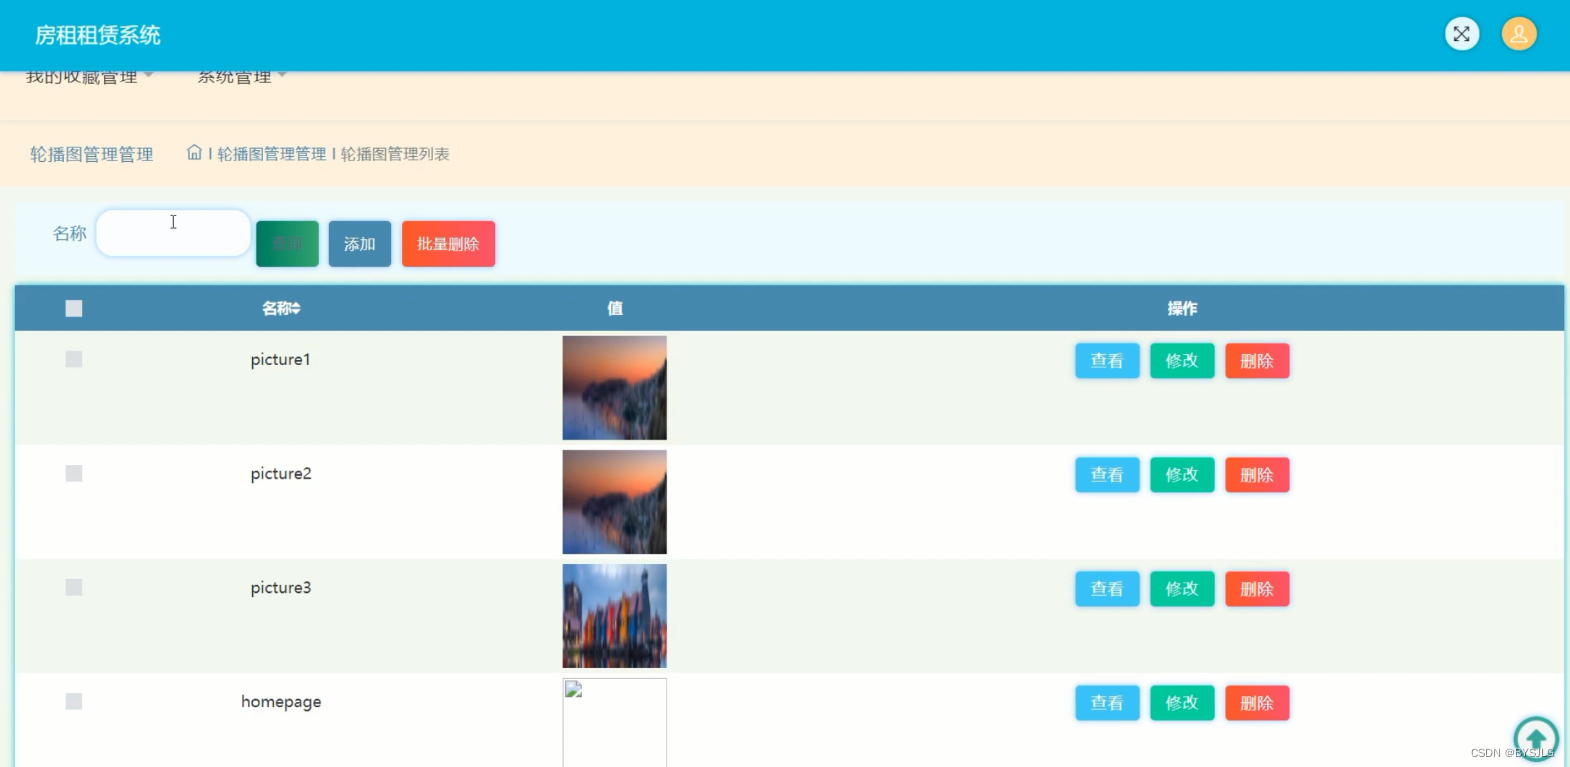
Task: Tick the homepage row checkbox
Action: [74, 701]
